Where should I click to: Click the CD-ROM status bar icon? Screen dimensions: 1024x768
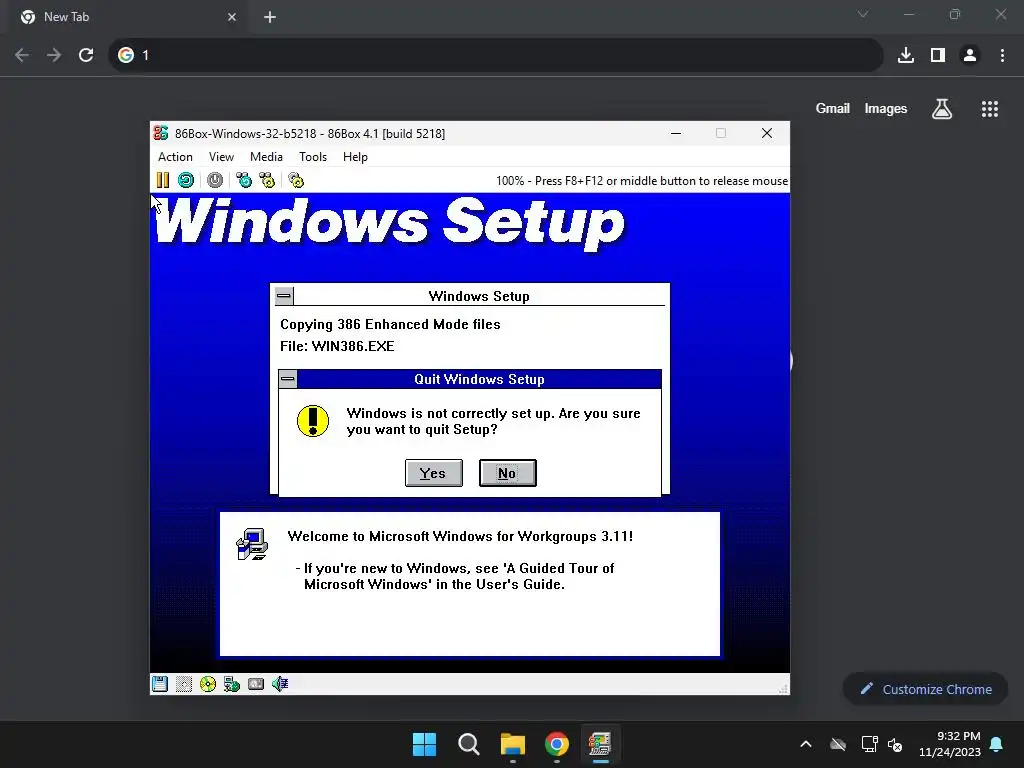point(208,684)
